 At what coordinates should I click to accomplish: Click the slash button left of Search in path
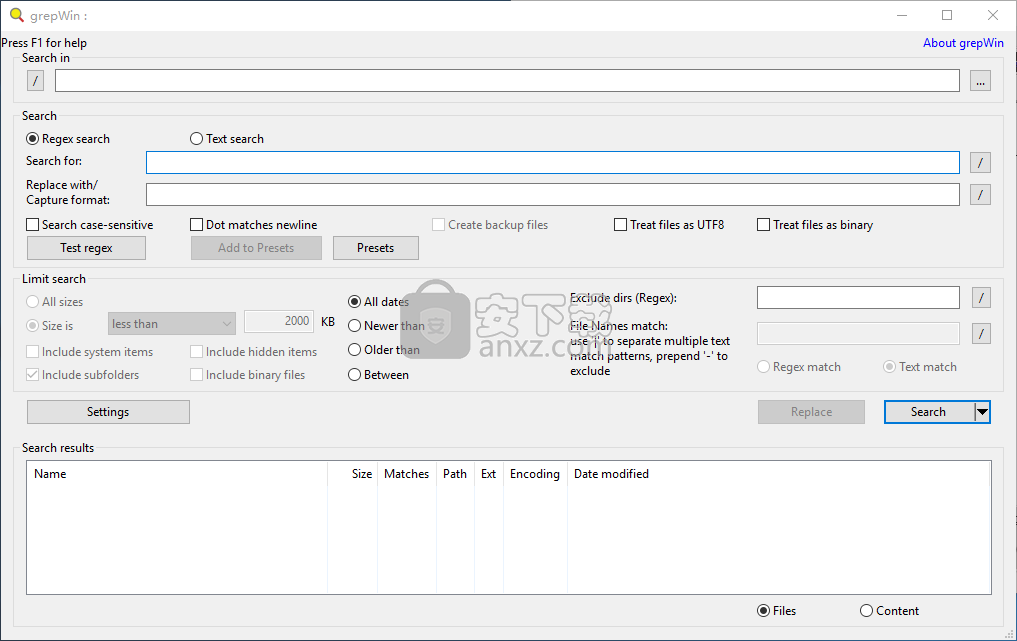[35, 81]
